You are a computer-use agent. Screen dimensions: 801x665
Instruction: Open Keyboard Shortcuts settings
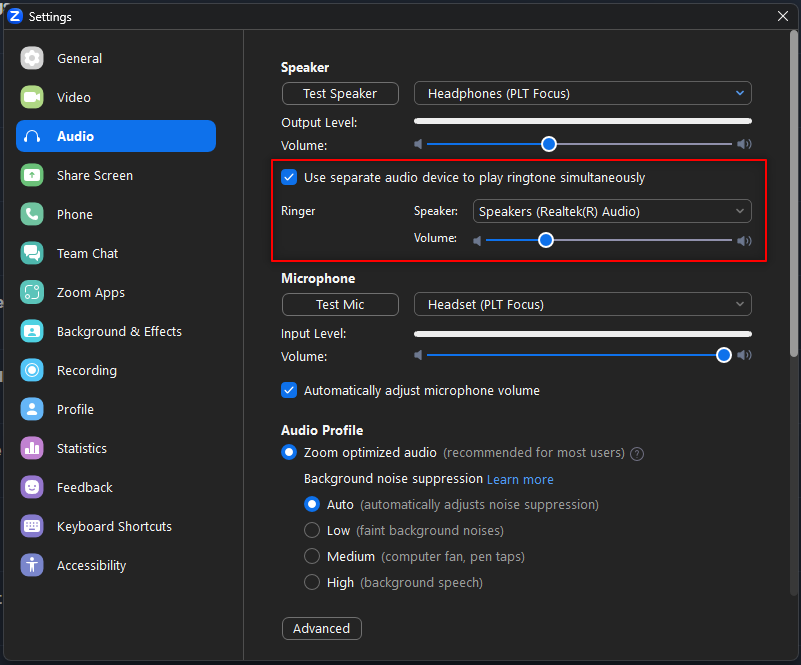pos(116,526)
